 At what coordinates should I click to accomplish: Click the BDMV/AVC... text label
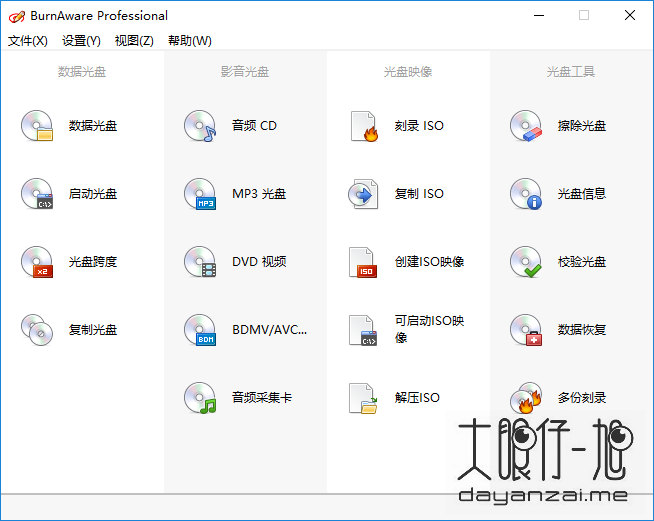tap(269, 330)
